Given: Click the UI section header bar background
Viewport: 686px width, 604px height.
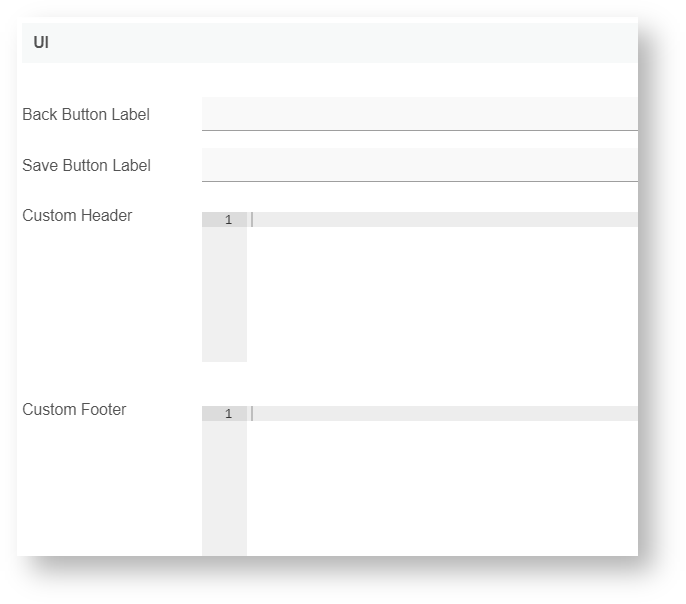Looking at the screenshot, I should click(x=340, y=43).
